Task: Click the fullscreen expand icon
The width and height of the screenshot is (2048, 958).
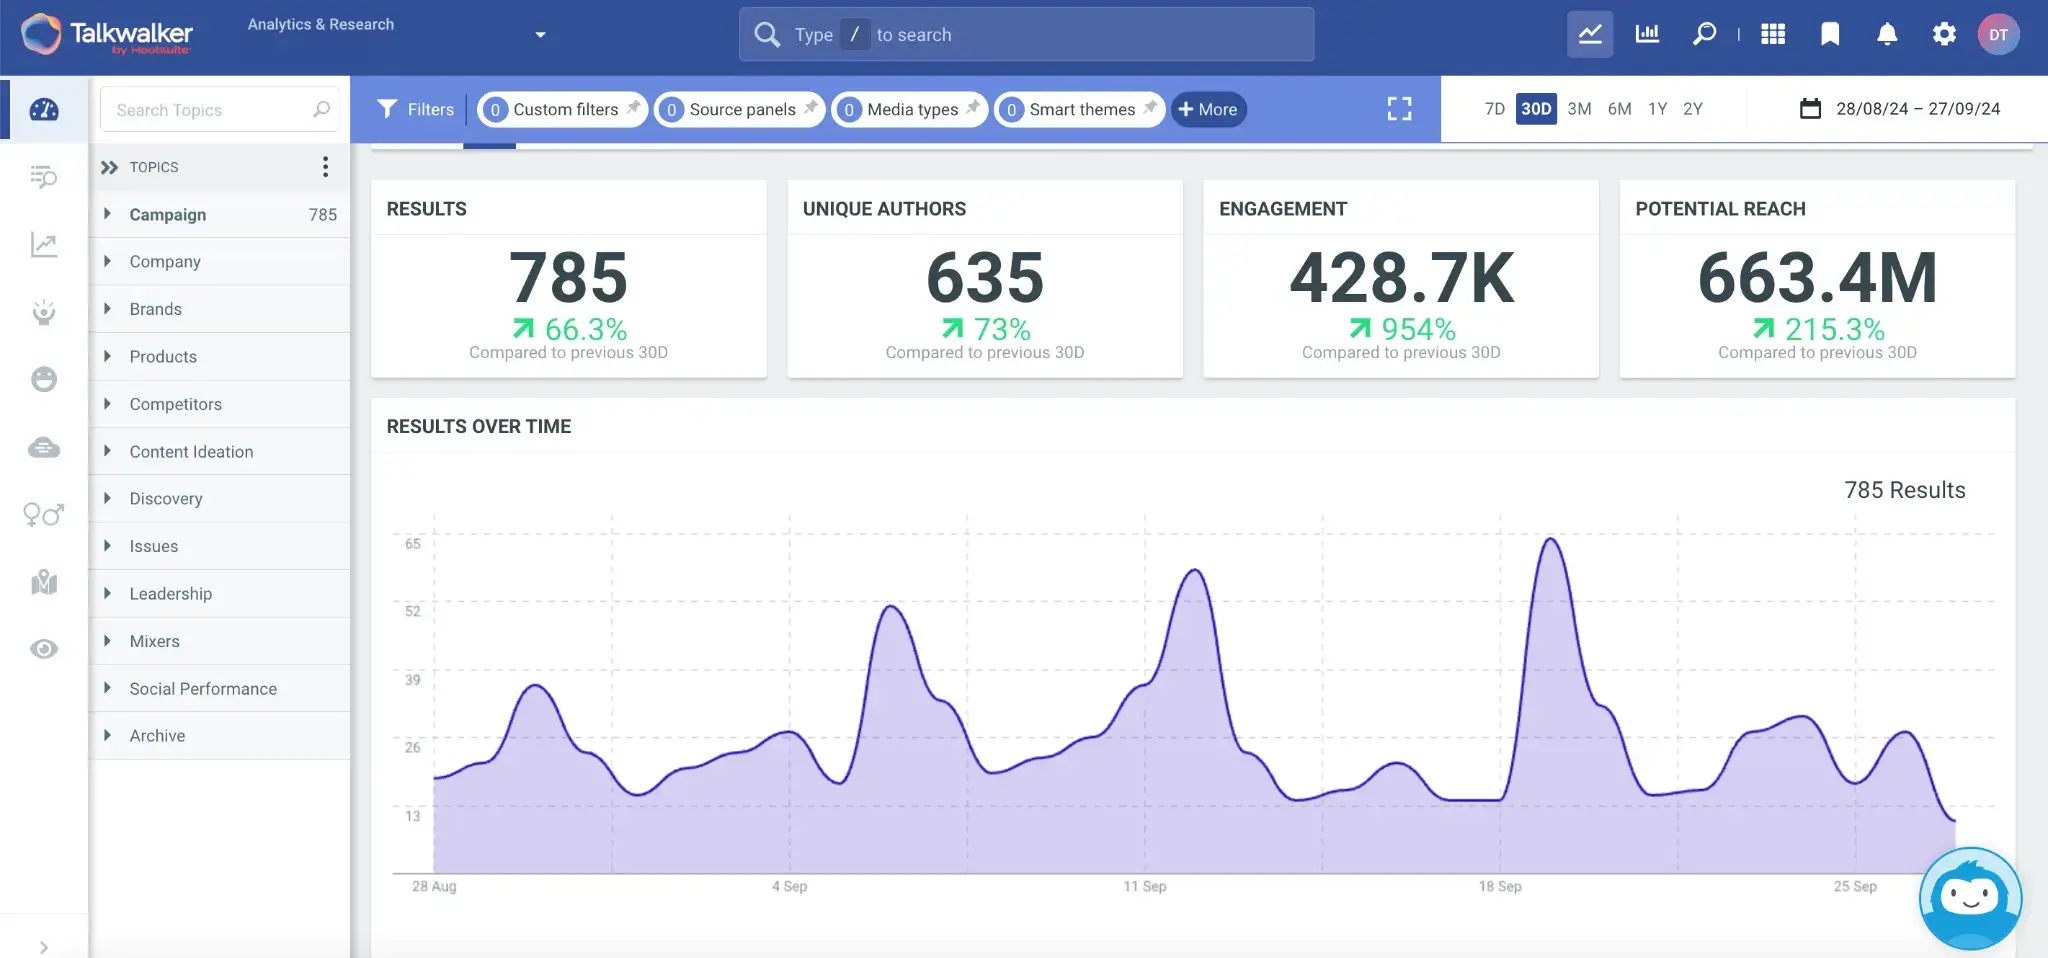Action: pos(1399,109)
